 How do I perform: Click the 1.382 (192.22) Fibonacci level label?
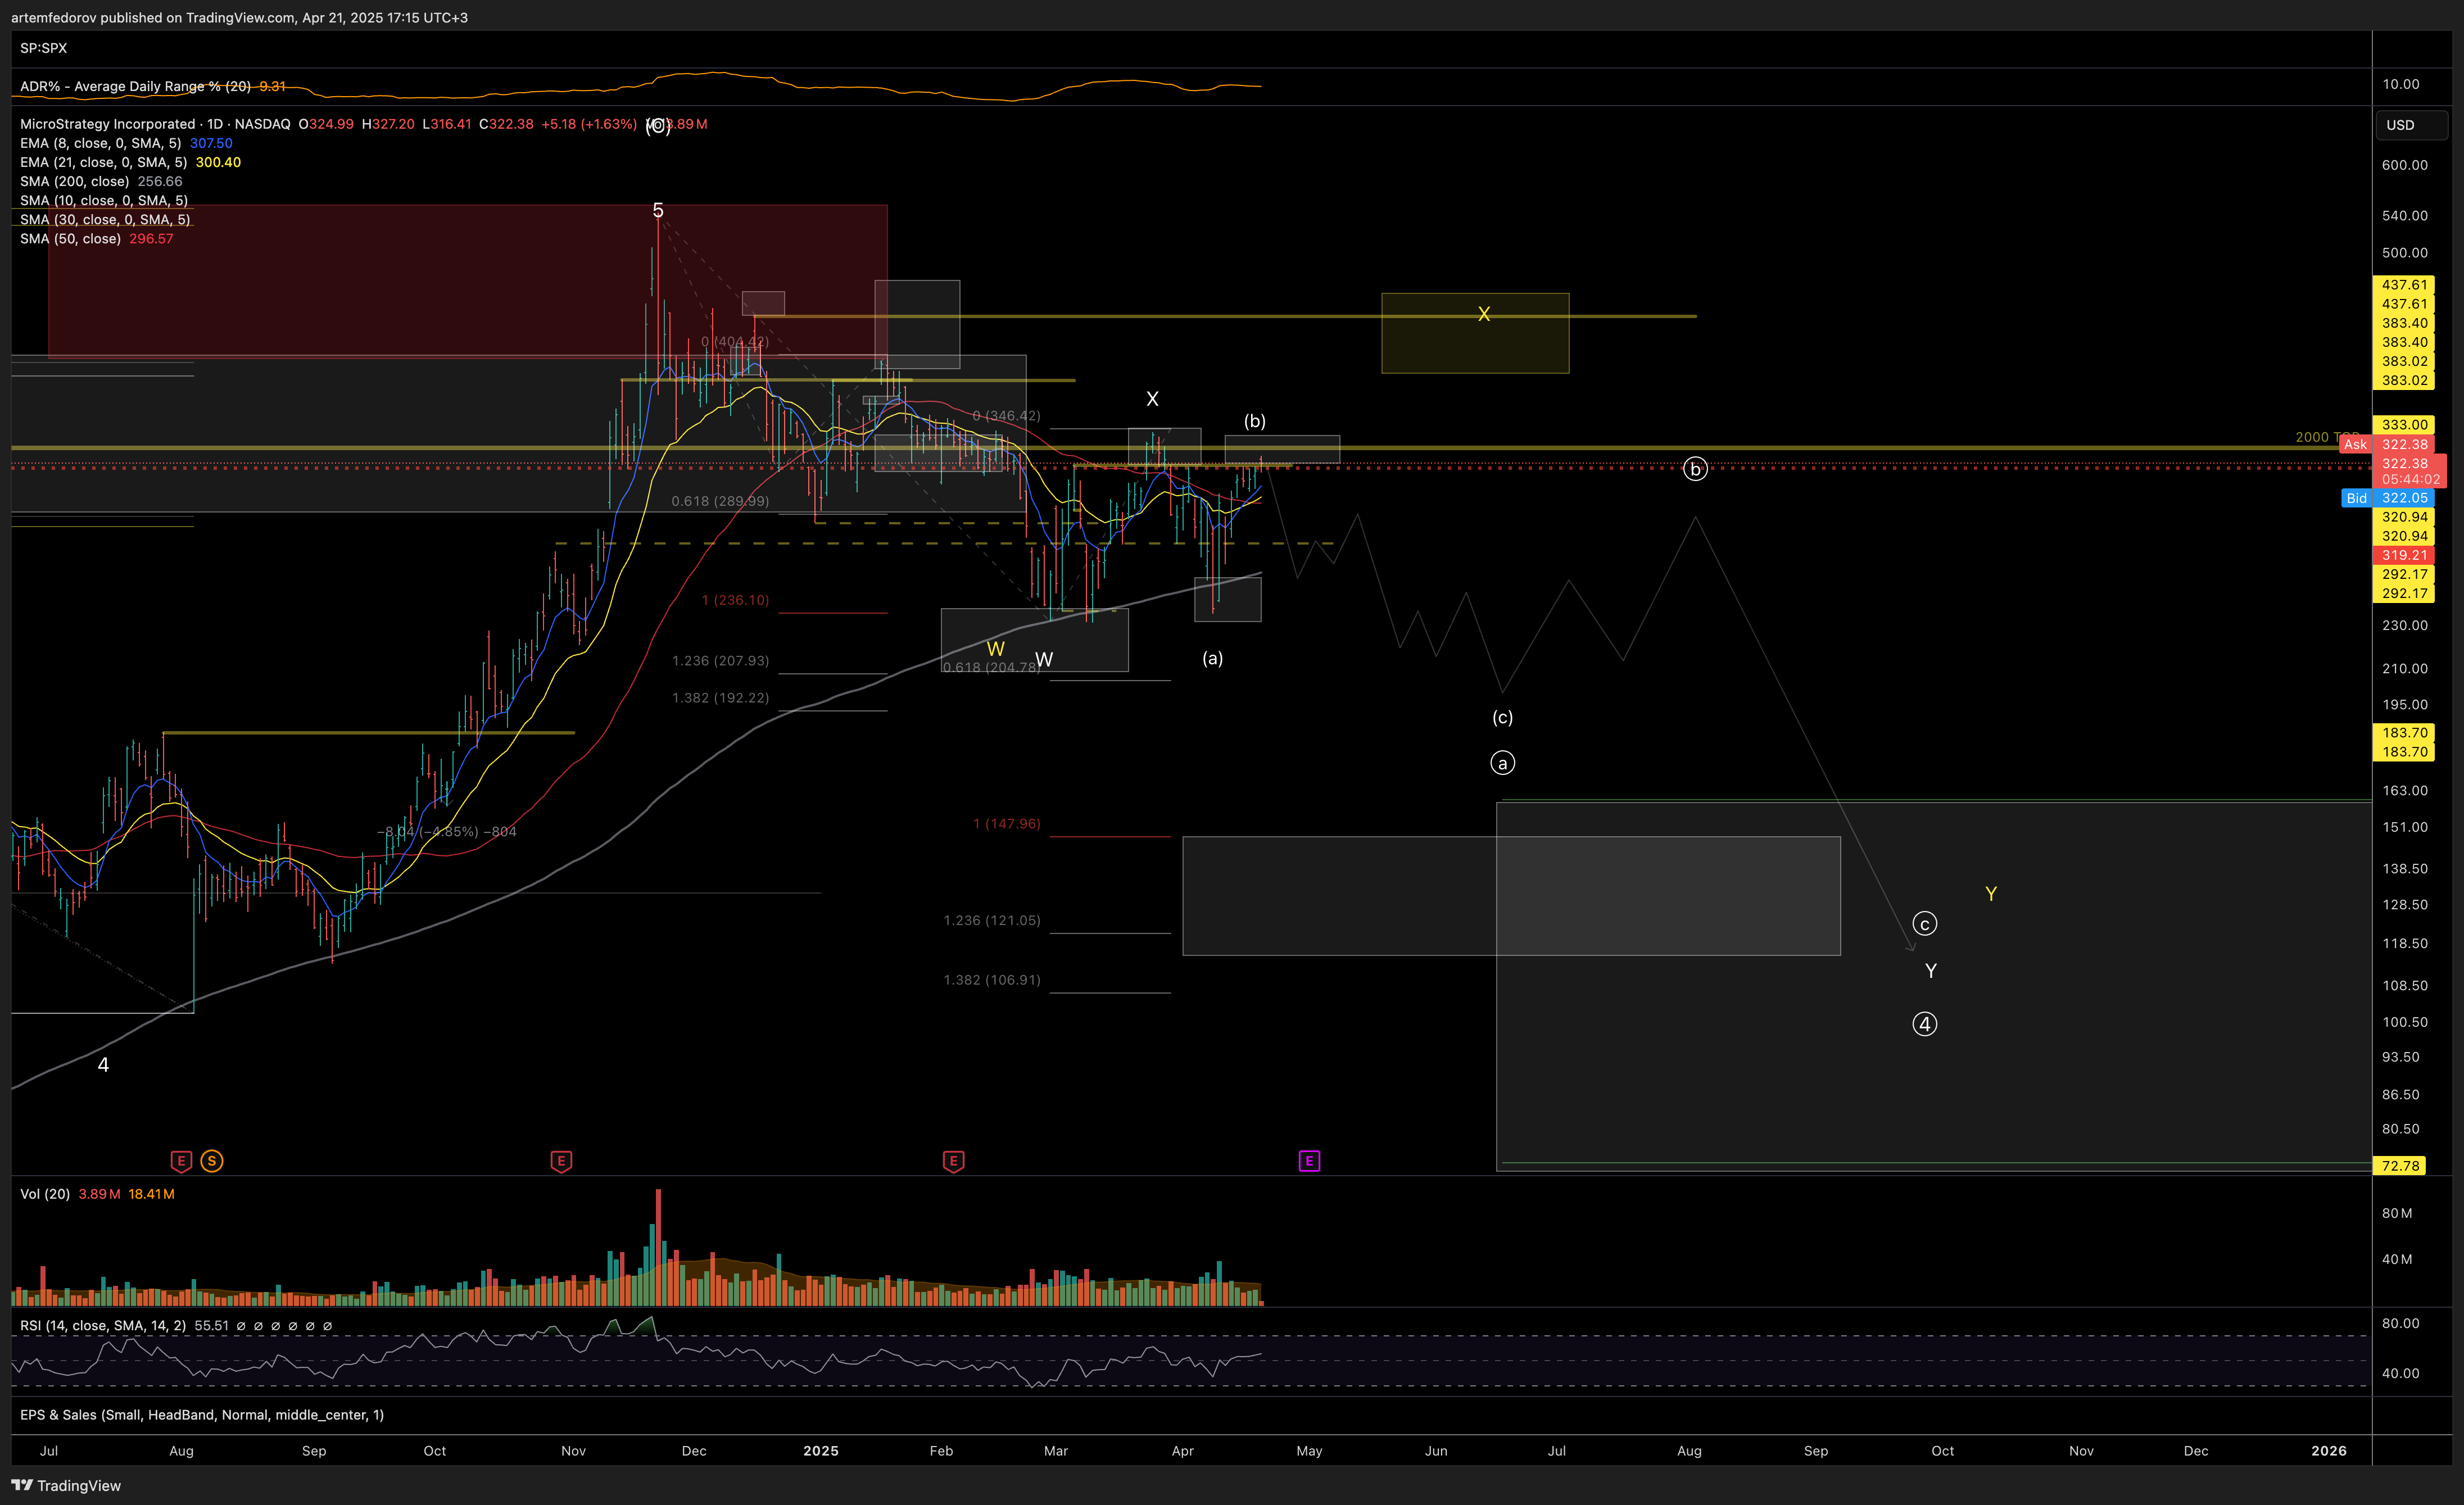coord(720,698)
